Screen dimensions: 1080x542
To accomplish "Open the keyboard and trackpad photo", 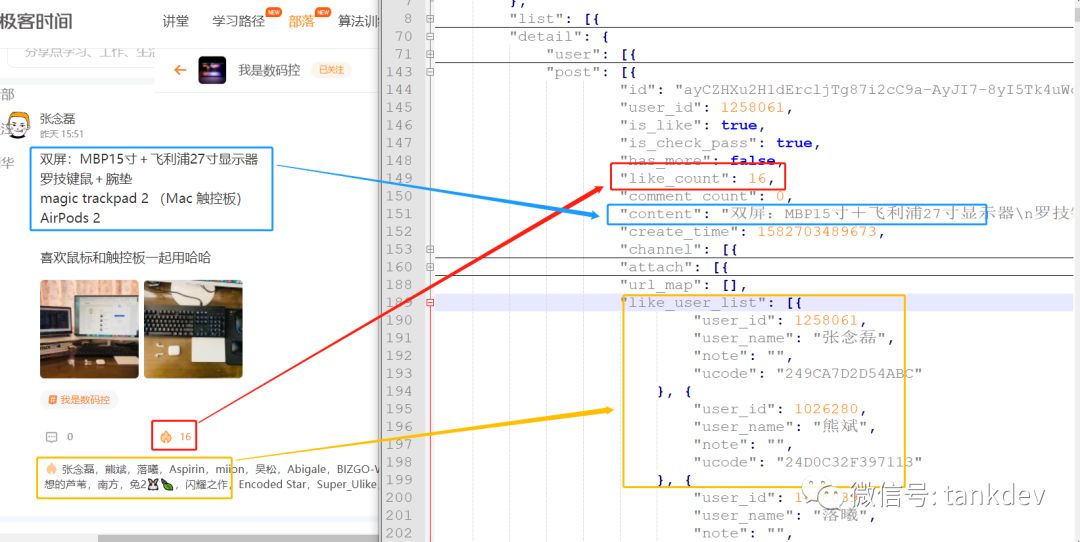I will click(194, 329).
